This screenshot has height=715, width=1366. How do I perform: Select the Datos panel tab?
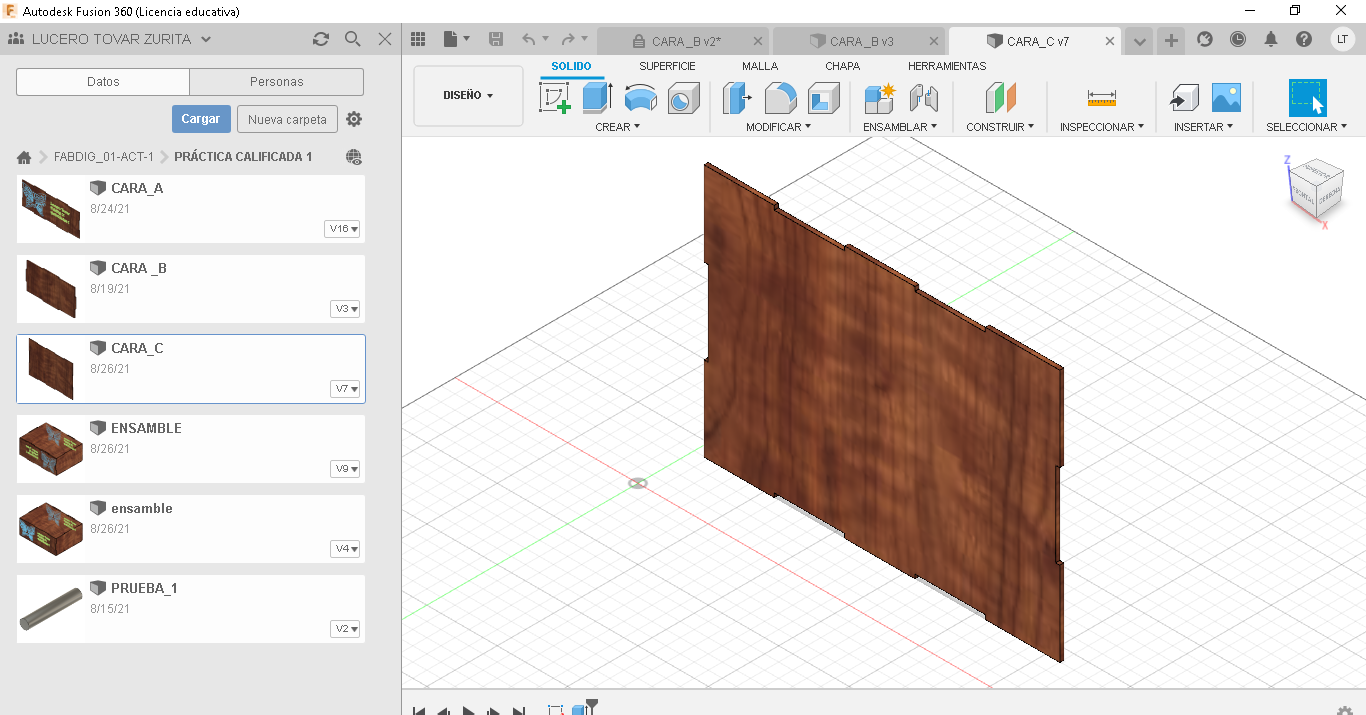point(103,82)
